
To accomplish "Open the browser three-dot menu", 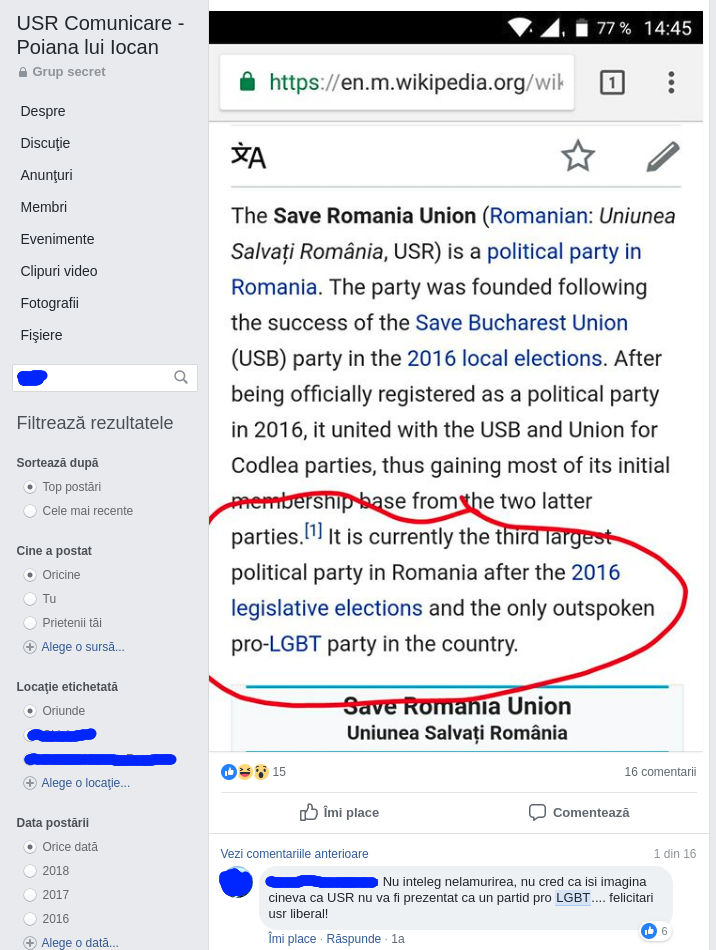I will (x=671, y=82).
